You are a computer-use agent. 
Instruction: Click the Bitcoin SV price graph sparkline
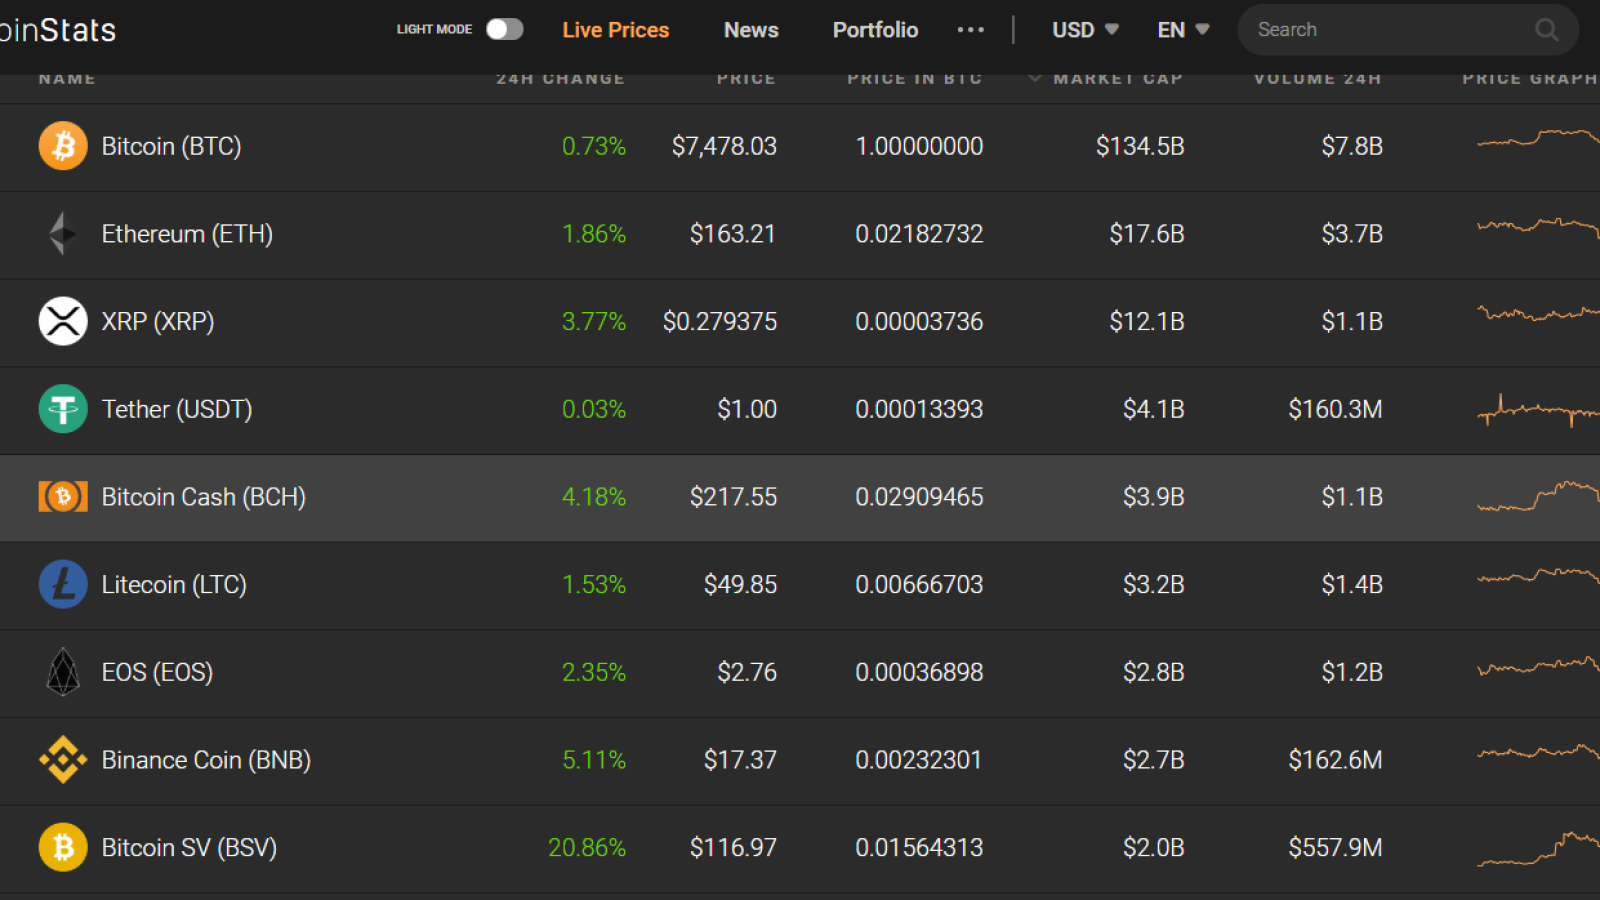tap(1538, 848)
